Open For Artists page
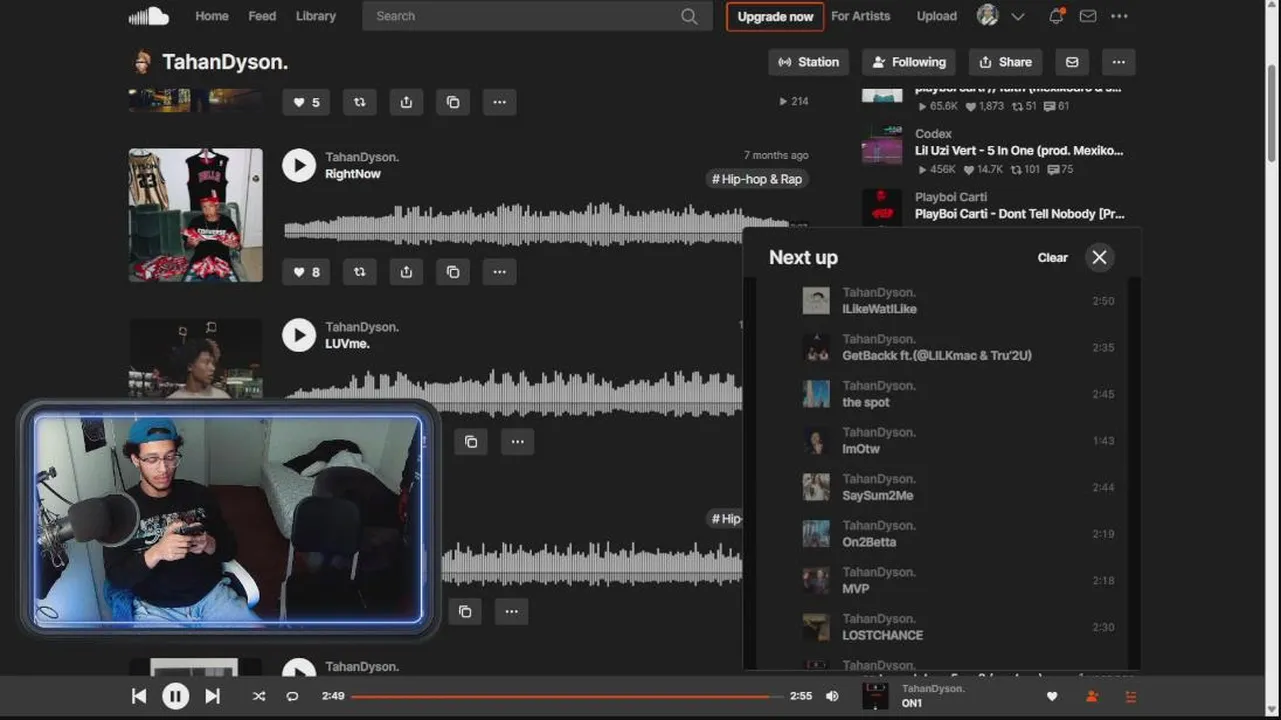 (x=861, y=16)
